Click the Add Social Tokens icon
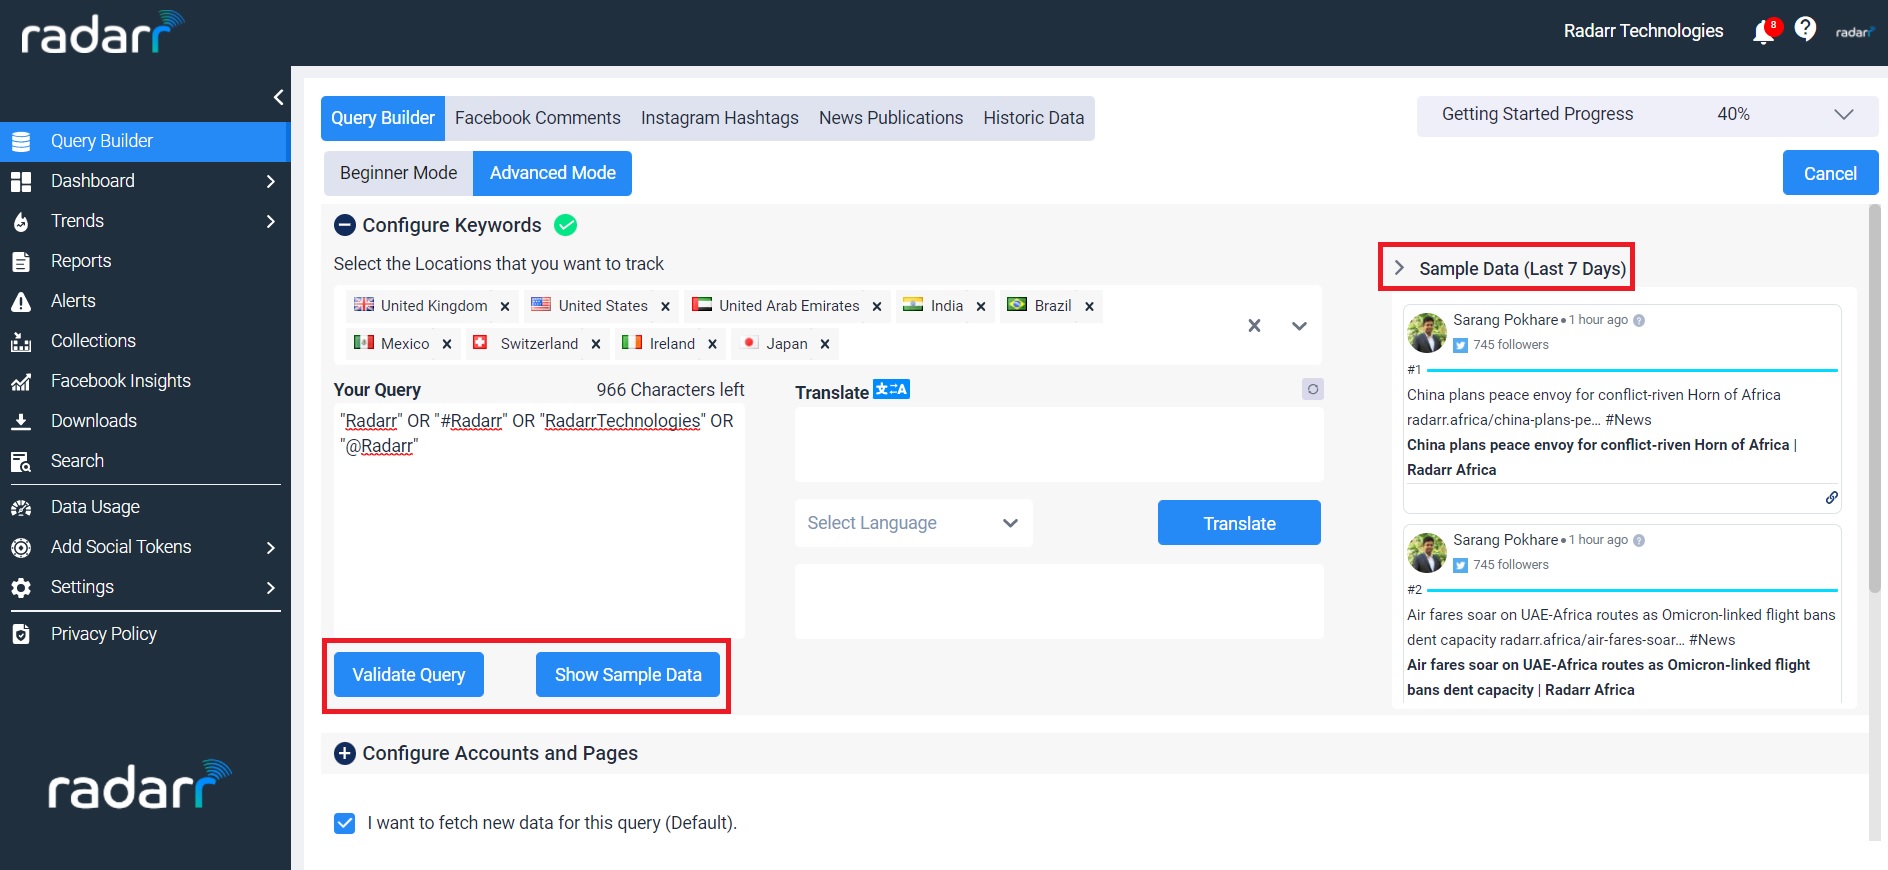 click(x=21, y=548)
